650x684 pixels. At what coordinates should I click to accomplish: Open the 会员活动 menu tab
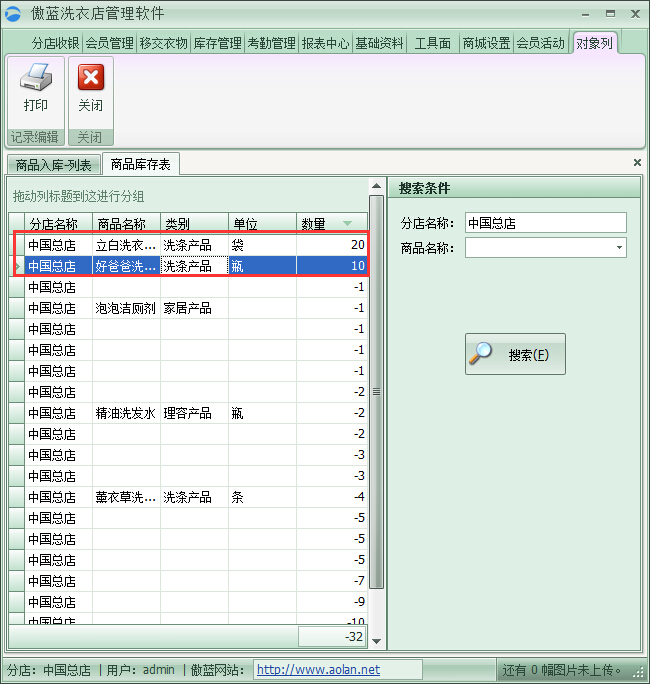coord(541,43)
